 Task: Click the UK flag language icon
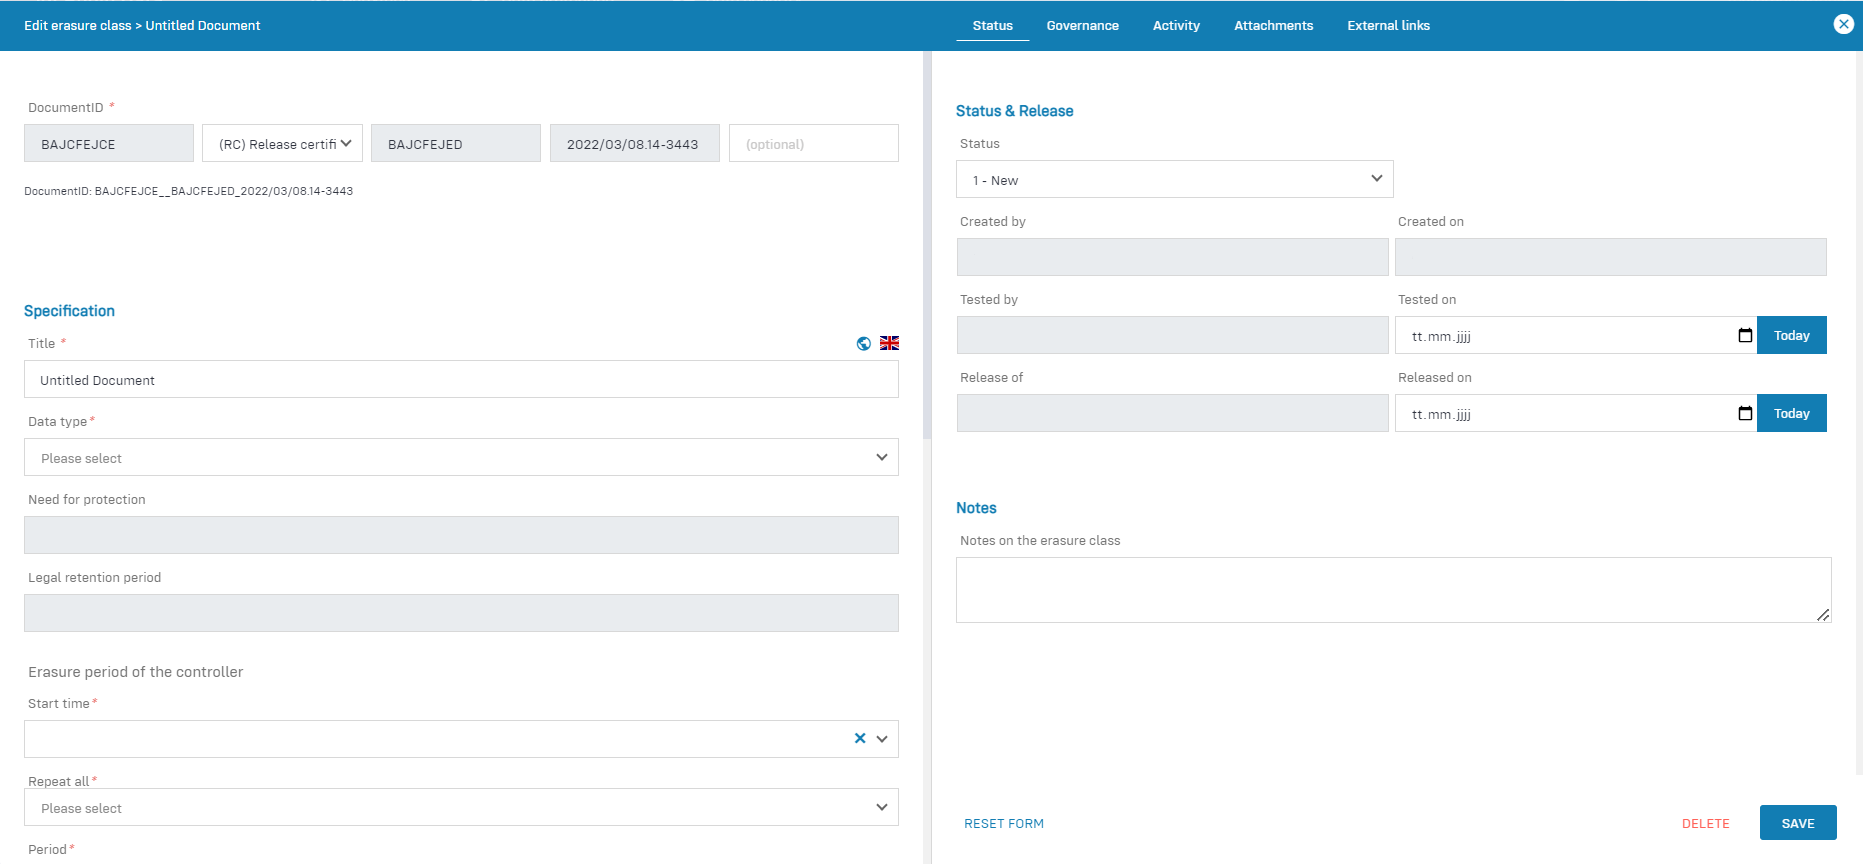pyautogui.click(x=889, y=343)
